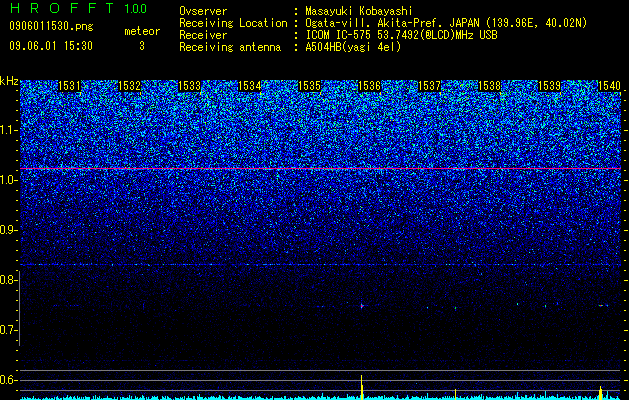Click the 1537 time marker label

click(x=430, y=86)
